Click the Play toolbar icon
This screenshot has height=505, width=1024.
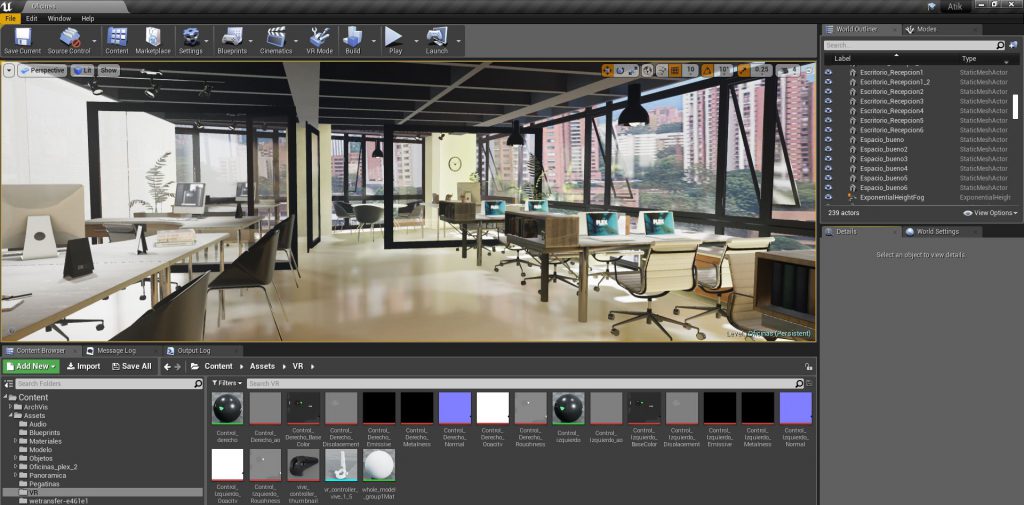pyautogui.click(x=395, y=41)
